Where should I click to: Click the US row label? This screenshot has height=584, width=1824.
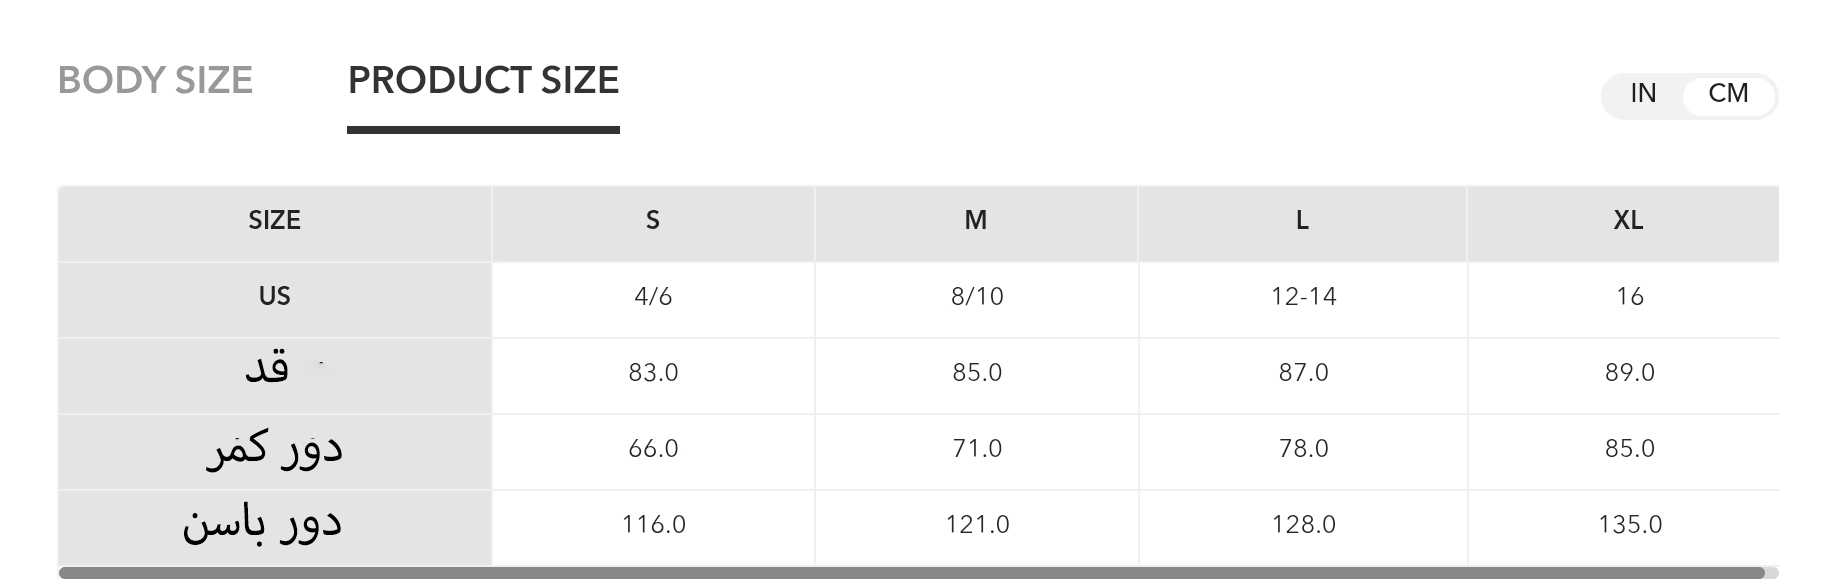[x=274, y=297]
